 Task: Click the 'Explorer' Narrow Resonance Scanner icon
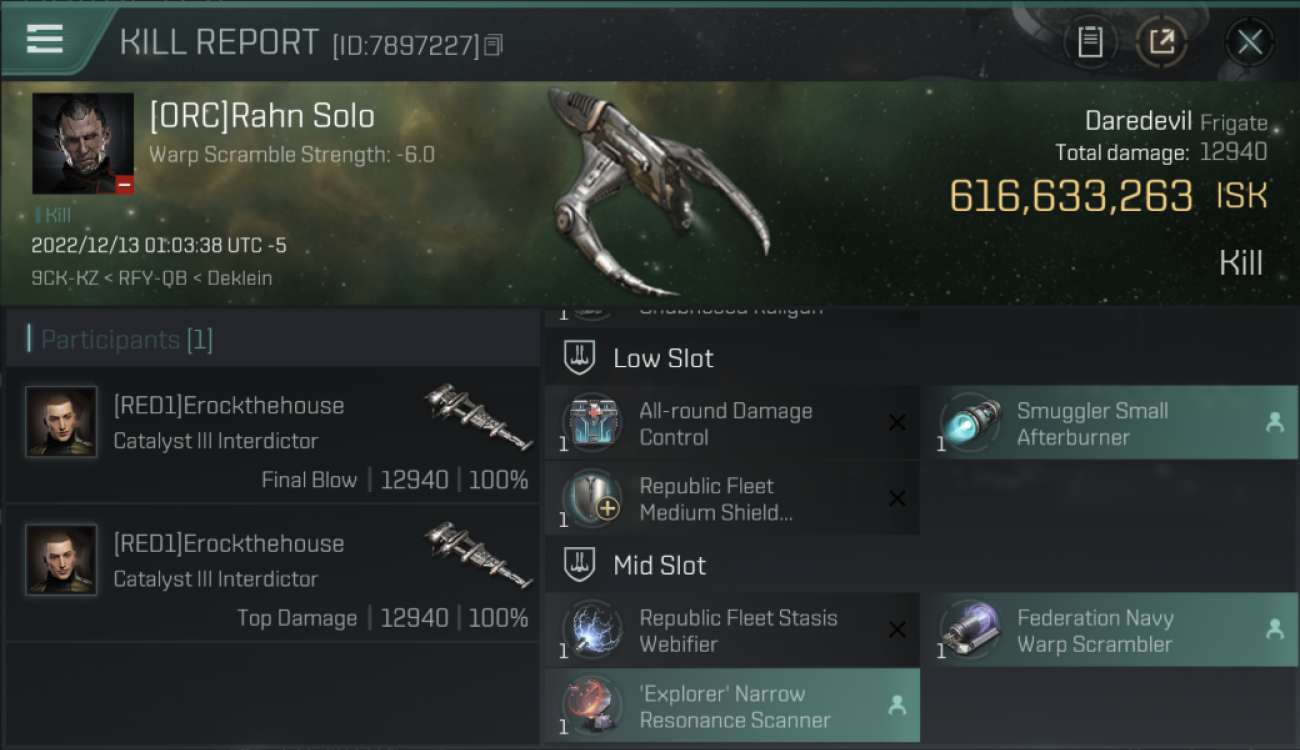click(x=592, y=706)
